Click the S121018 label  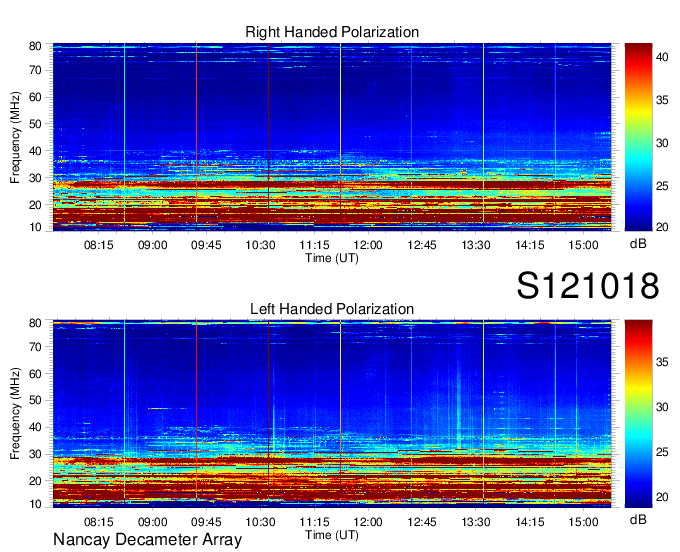click(588, 286)
